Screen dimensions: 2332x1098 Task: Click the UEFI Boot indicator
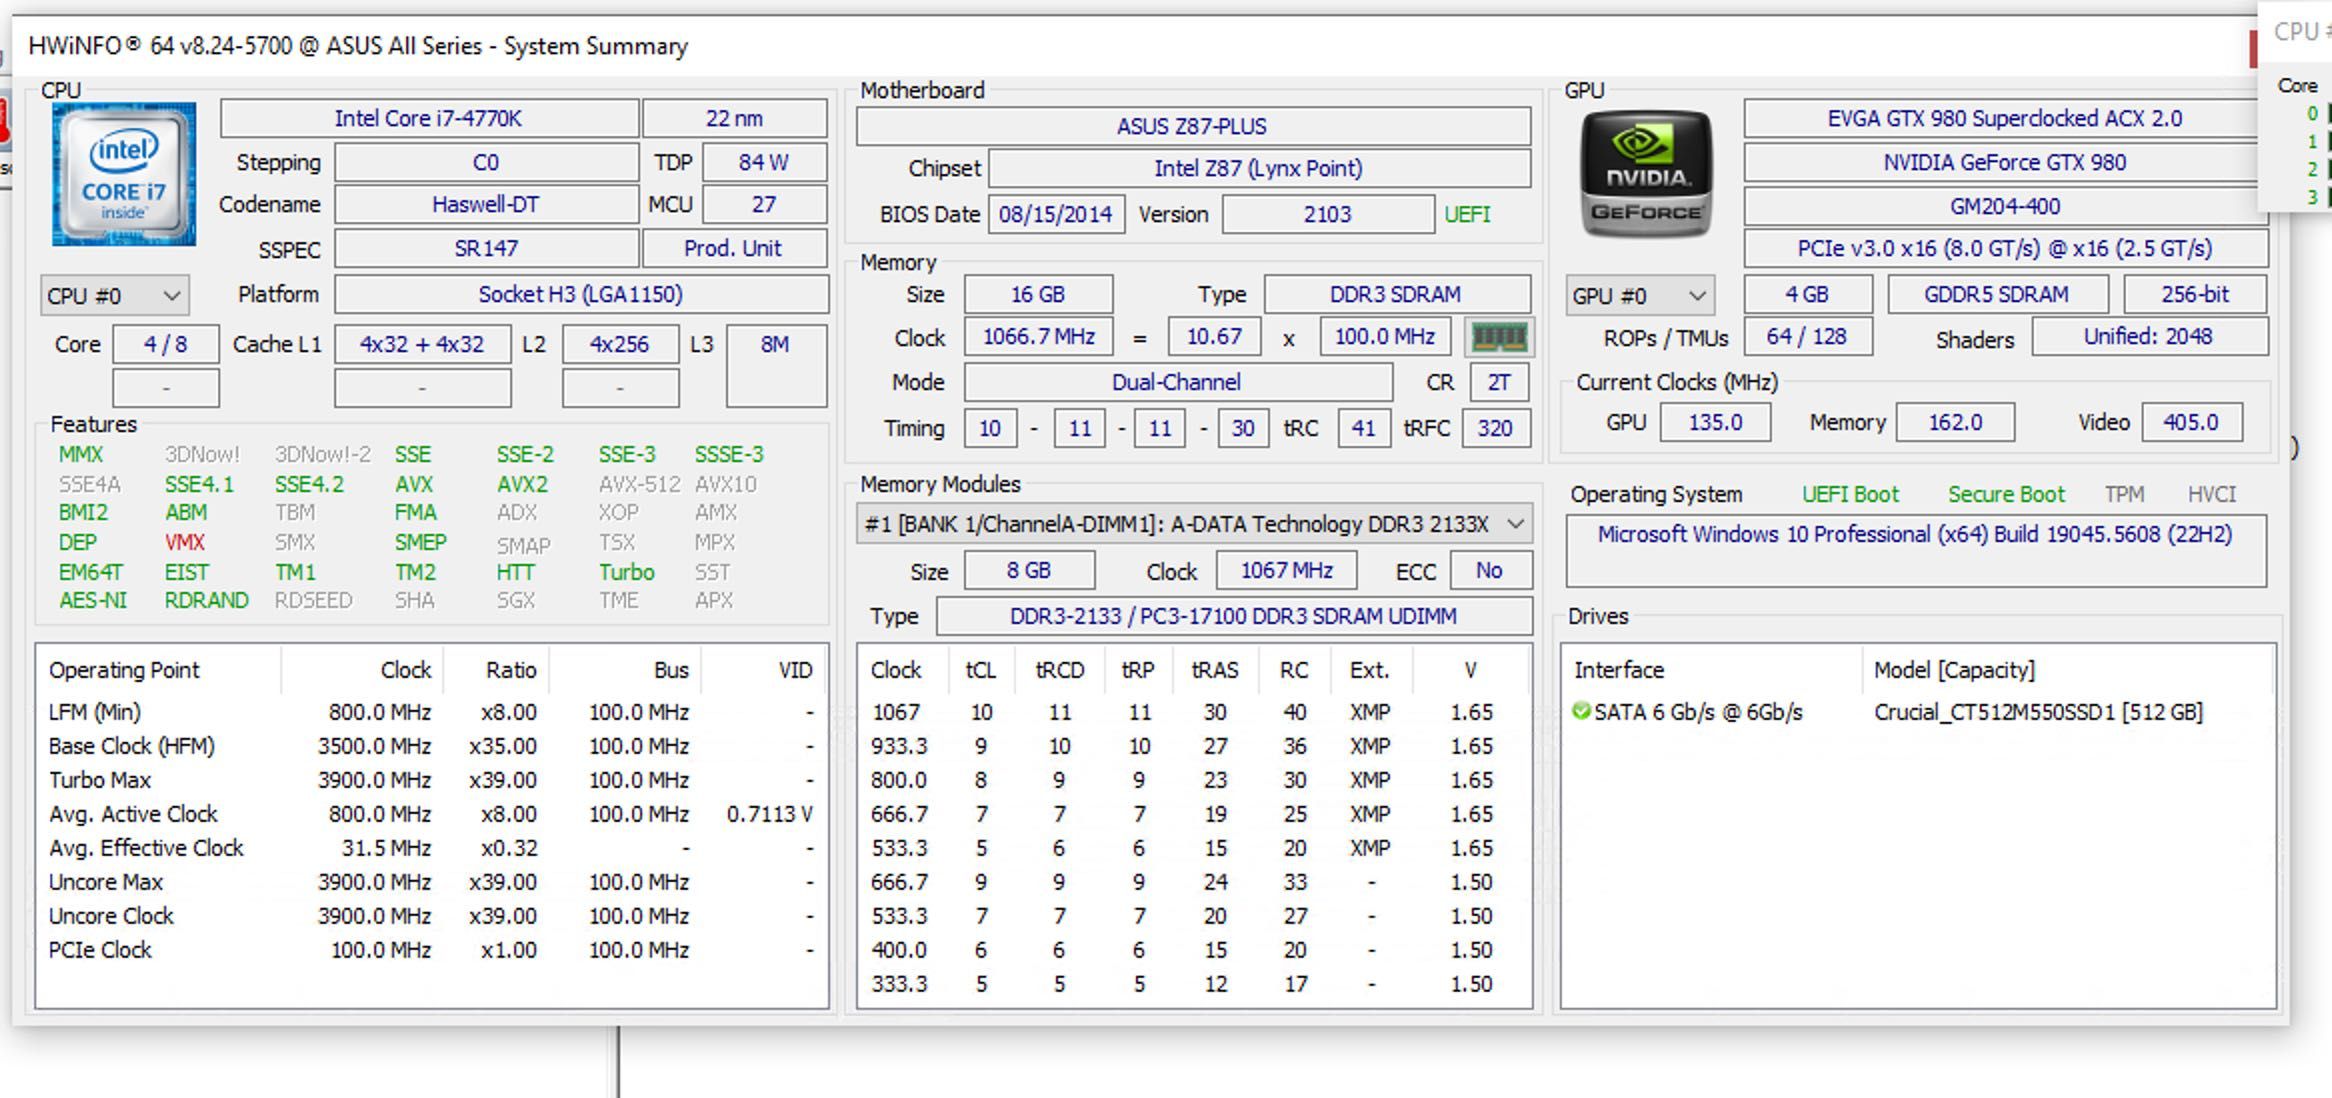1850,494
